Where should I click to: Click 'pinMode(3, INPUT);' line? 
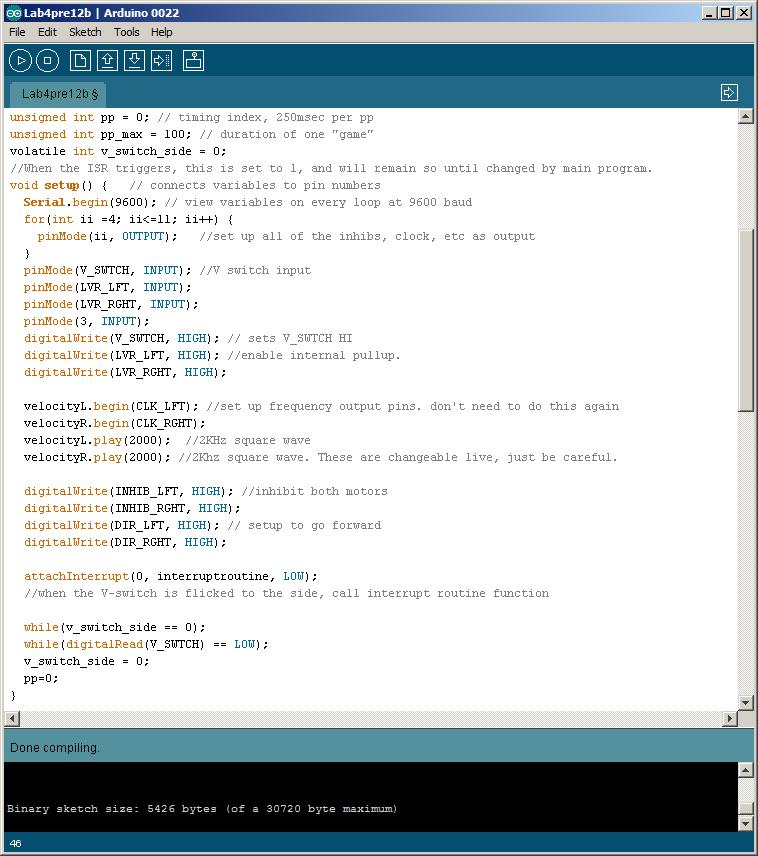point(86,321)
